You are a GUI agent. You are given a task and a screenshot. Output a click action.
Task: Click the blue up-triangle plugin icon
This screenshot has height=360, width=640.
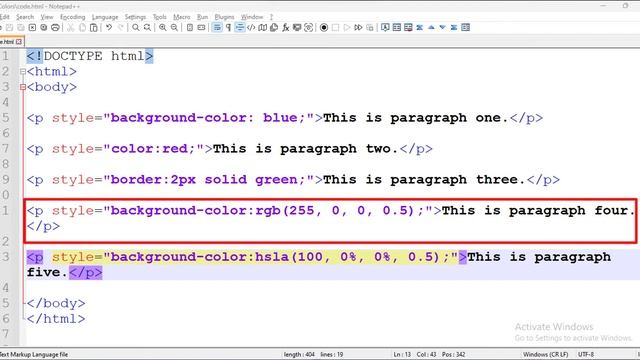click(431, 27)
